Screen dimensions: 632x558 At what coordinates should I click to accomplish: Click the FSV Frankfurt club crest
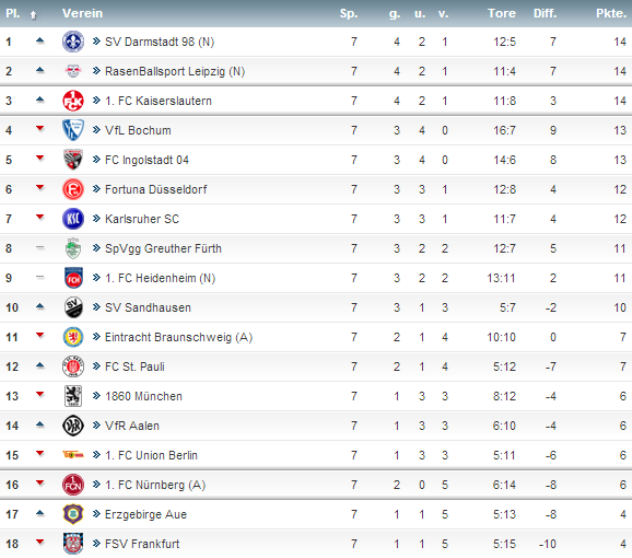pos(72,544)
